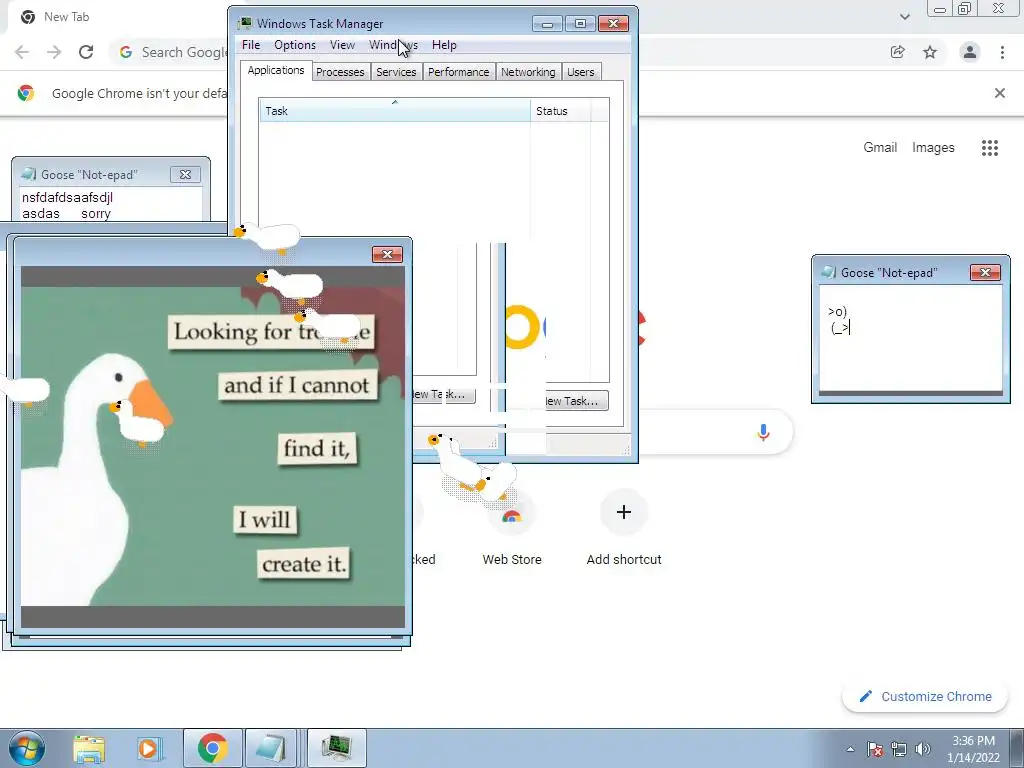Select the Goose Notepad taskbar button

click(270, 748)
